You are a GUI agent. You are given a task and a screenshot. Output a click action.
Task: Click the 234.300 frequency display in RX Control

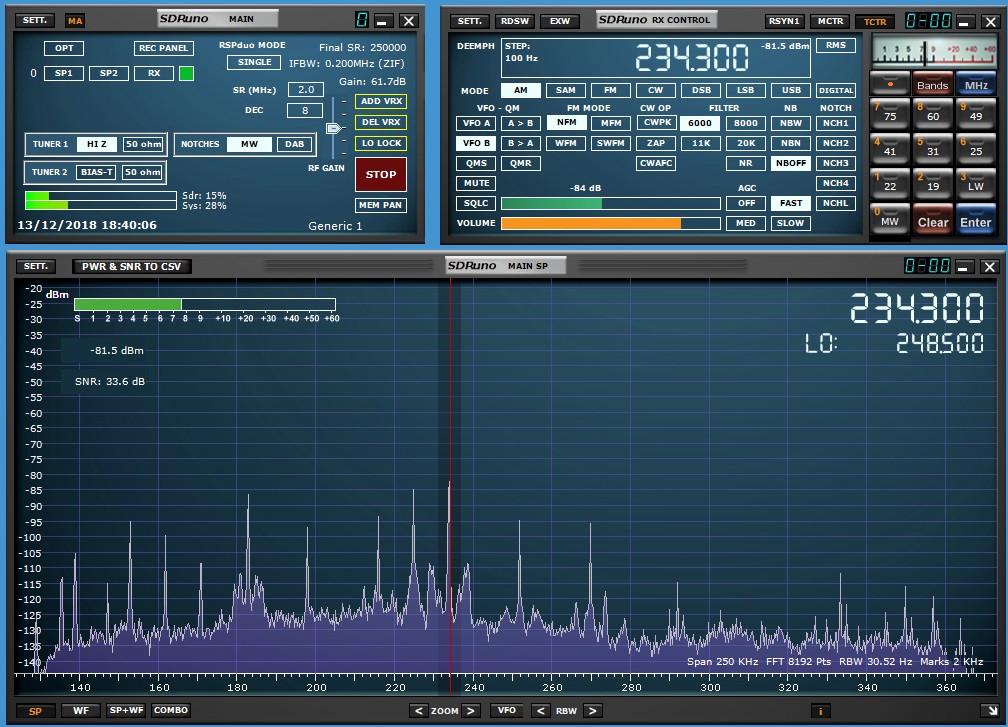point(692,58)
